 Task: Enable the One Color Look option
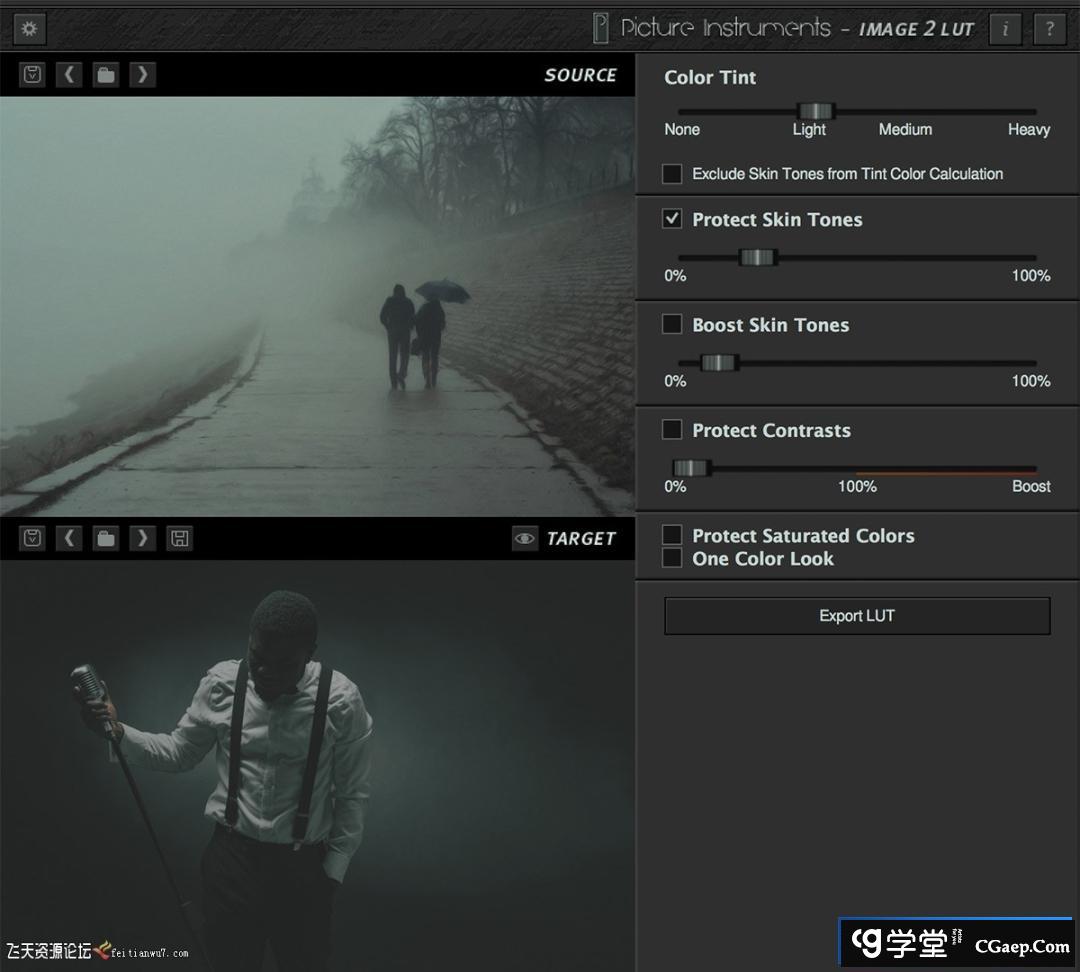click(673, 558)
